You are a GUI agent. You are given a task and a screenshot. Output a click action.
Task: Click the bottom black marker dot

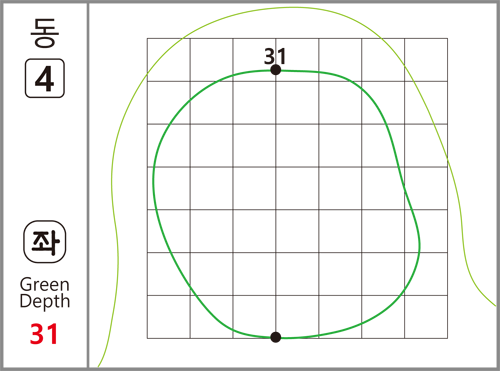276,337
